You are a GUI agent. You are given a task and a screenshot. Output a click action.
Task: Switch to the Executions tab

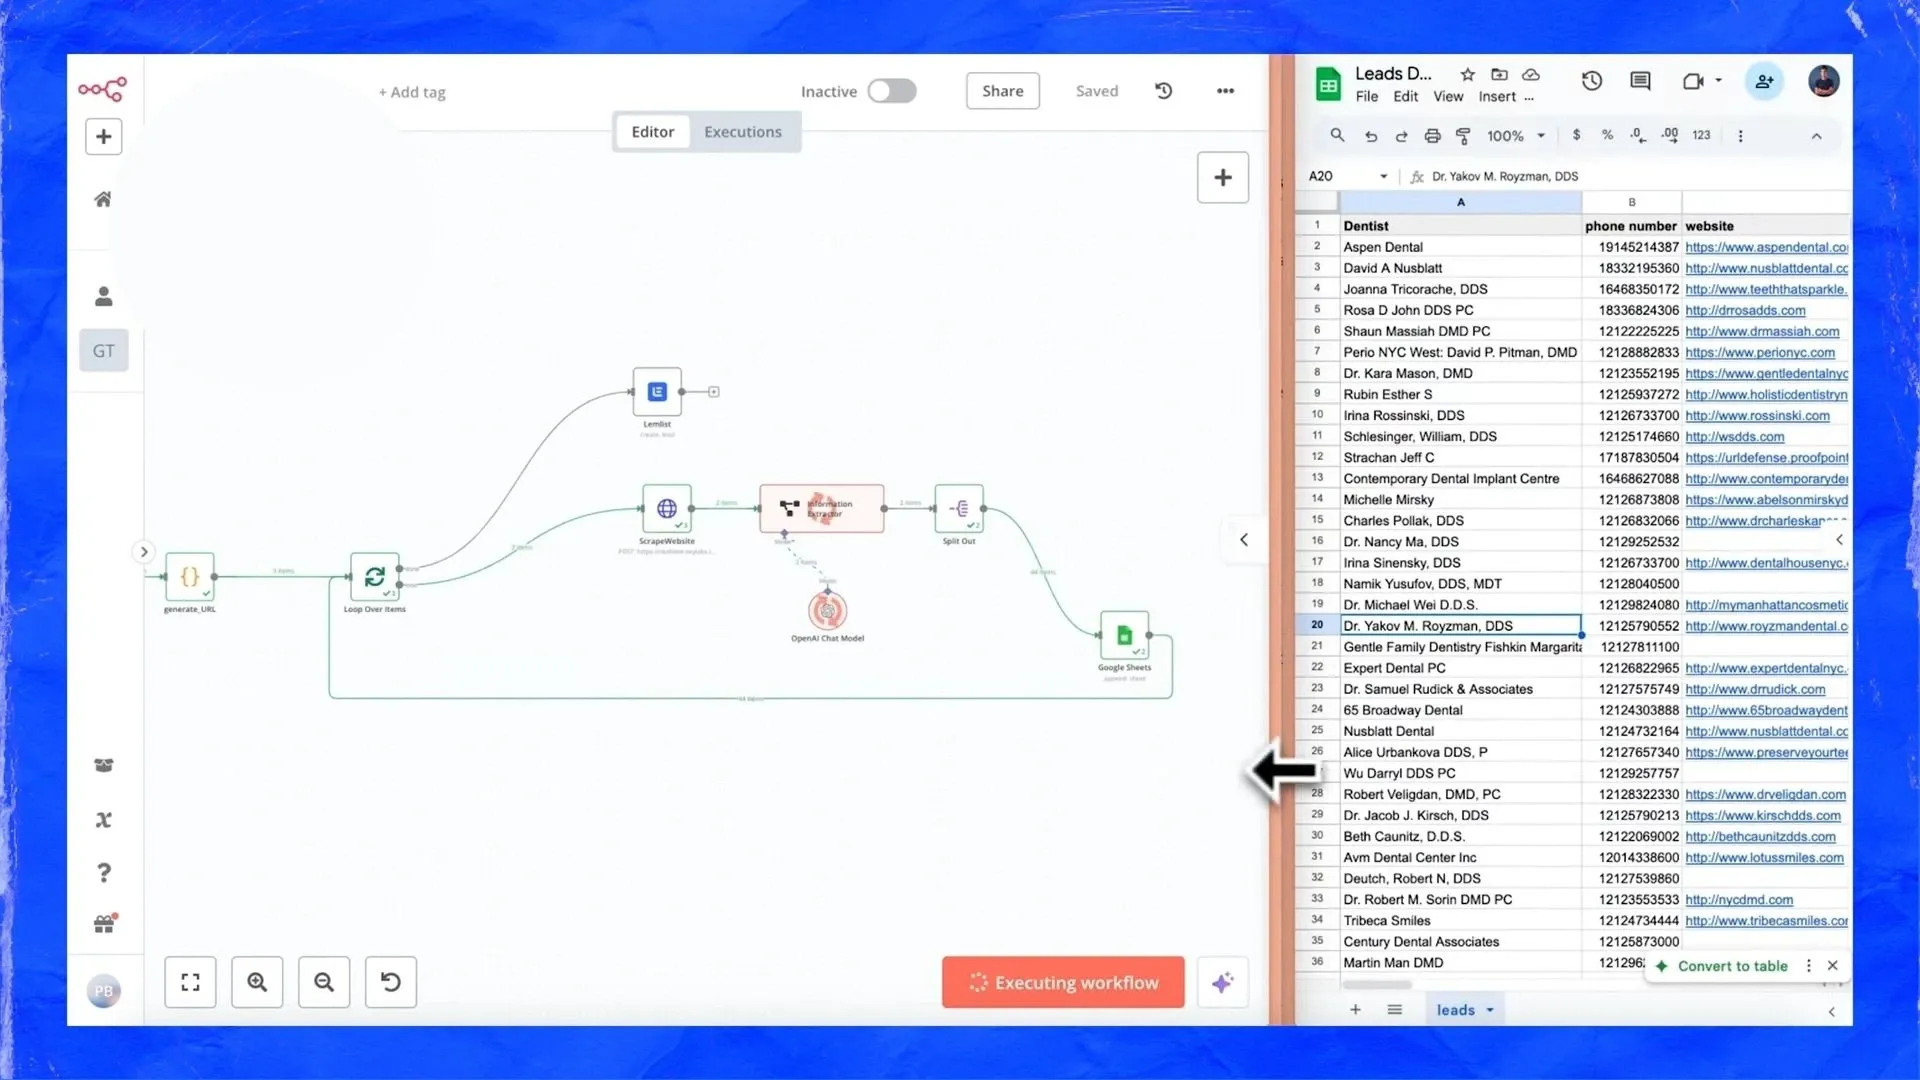(x=743, y=132)
